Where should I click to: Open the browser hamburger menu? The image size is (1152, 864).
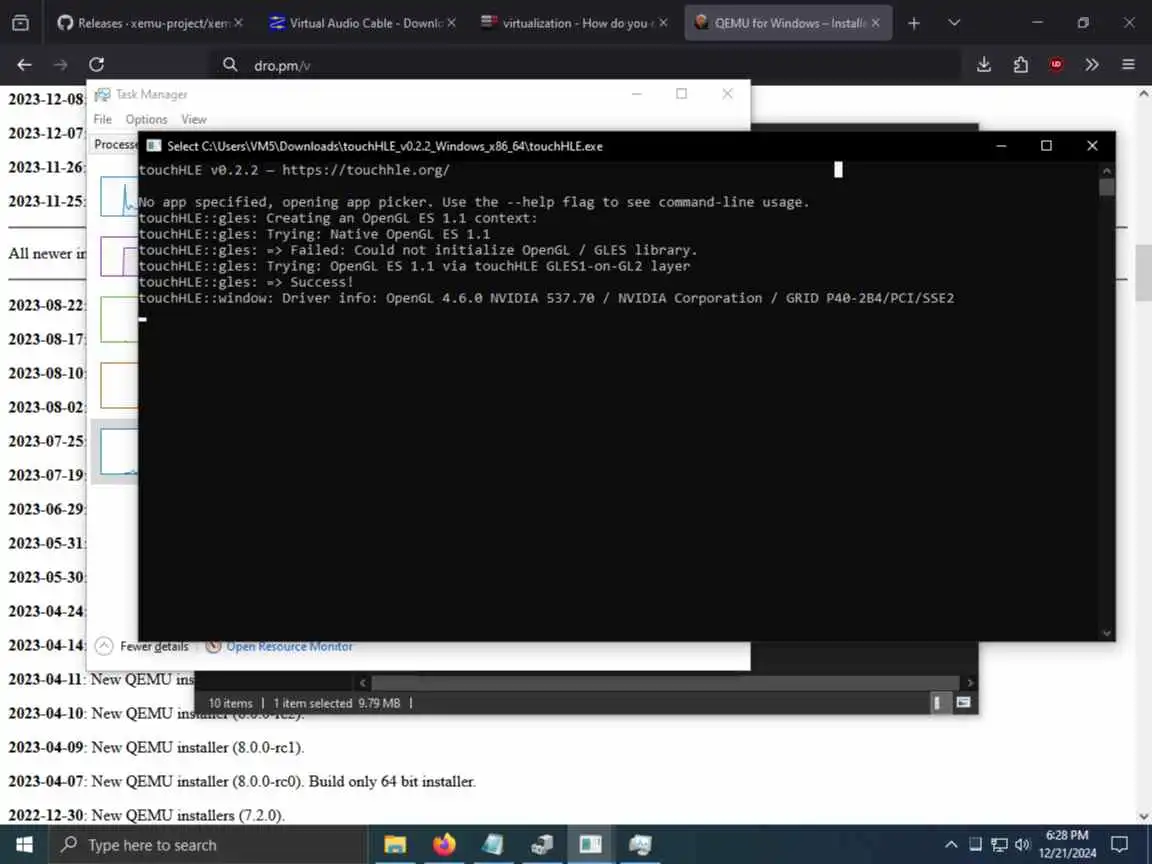click(1128, 65)
